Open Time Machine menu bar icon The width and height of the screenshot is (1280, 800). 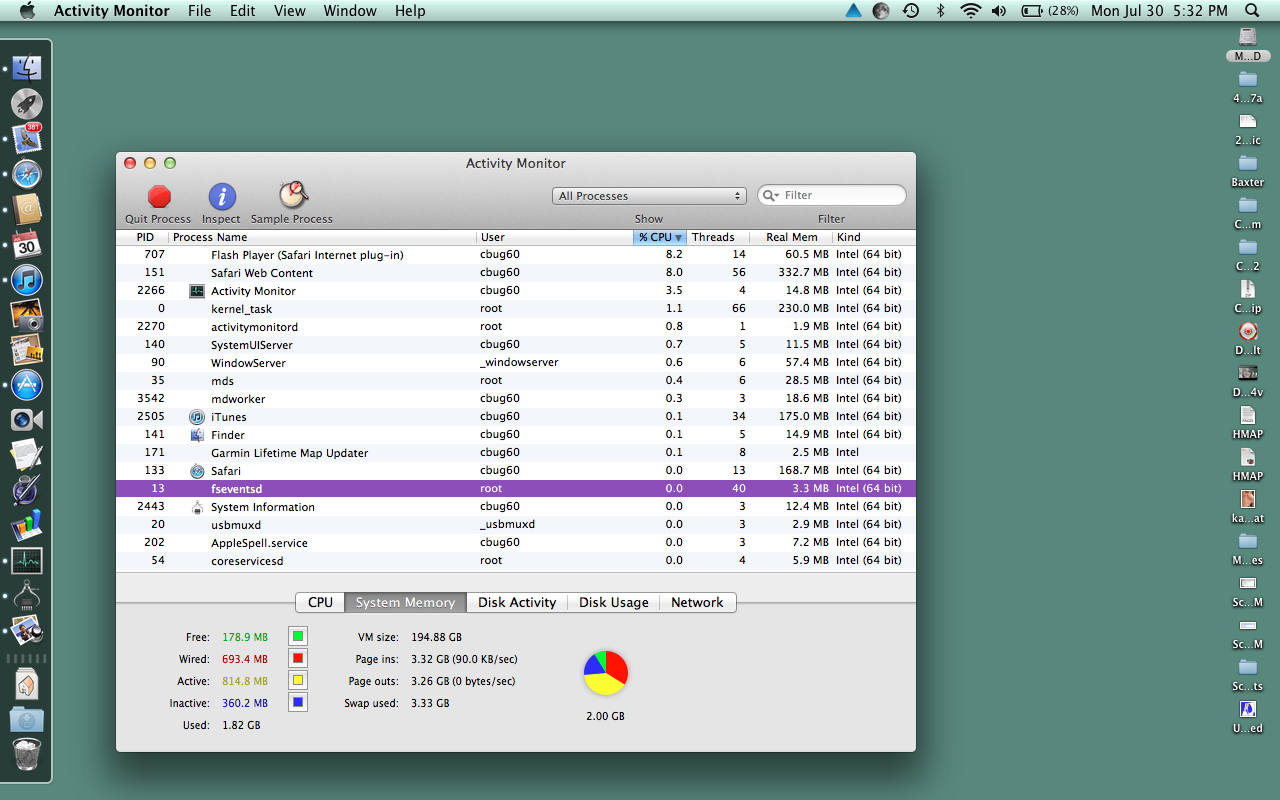tap(911, 11)
